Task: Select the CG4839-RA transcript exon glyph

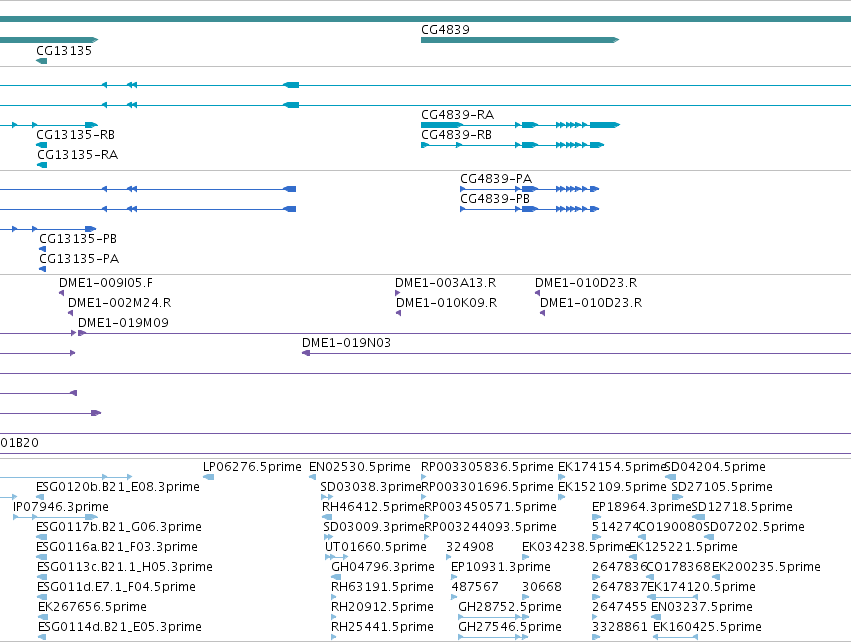Action: click(x=520, y=125)
